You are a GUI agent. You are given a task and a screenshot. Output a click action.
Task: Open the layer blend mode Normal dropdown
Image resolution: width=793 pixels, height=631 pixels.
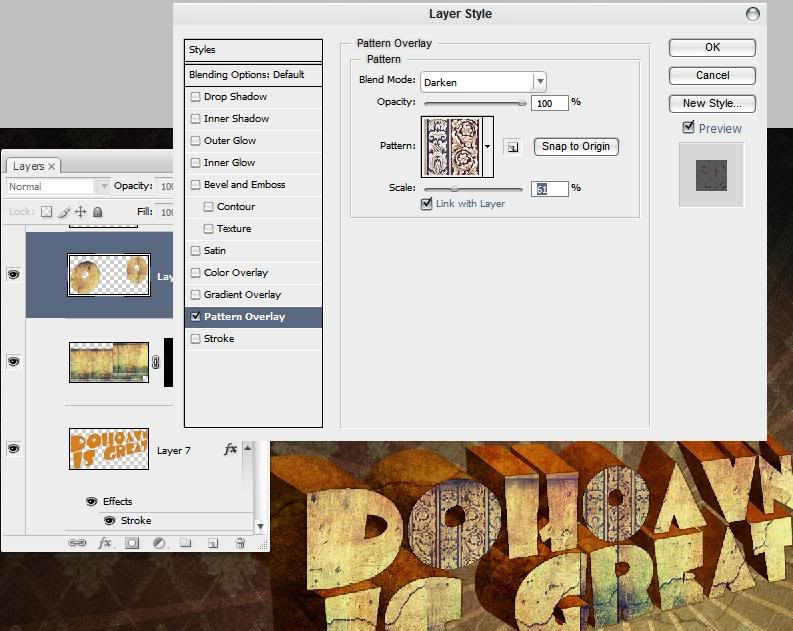coord(58,187)
